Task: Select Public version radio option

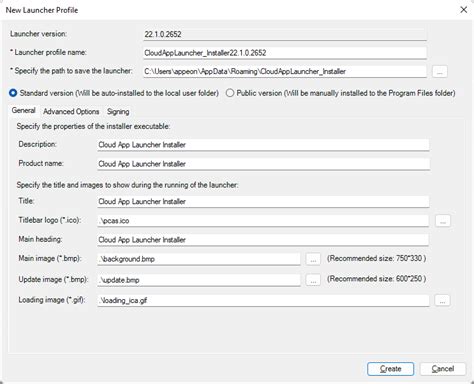Action: 230,93
